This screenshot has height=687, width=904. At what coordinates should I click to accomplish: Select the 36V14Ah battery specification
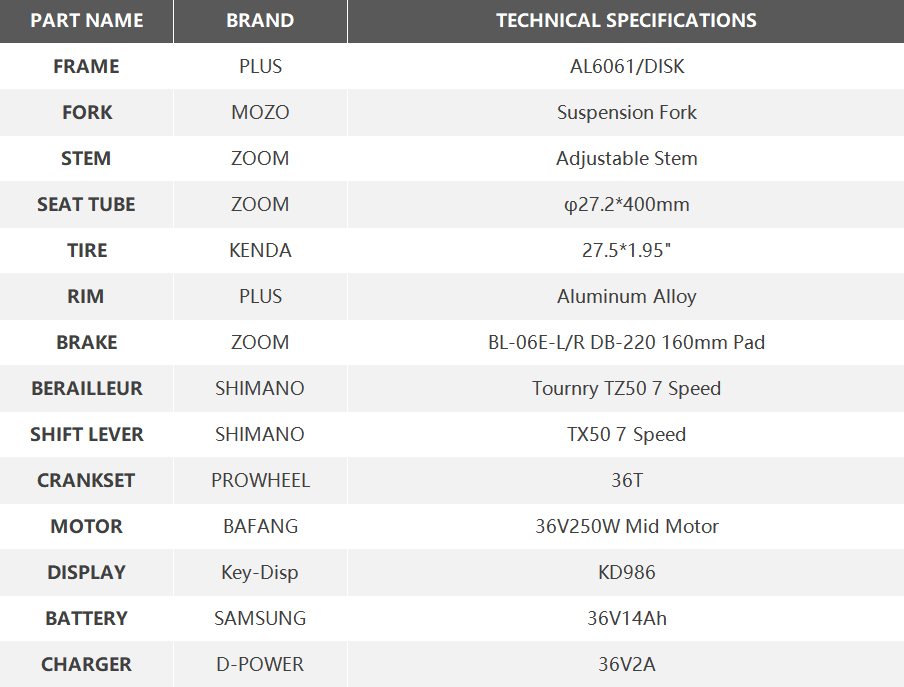pos(626,619)
